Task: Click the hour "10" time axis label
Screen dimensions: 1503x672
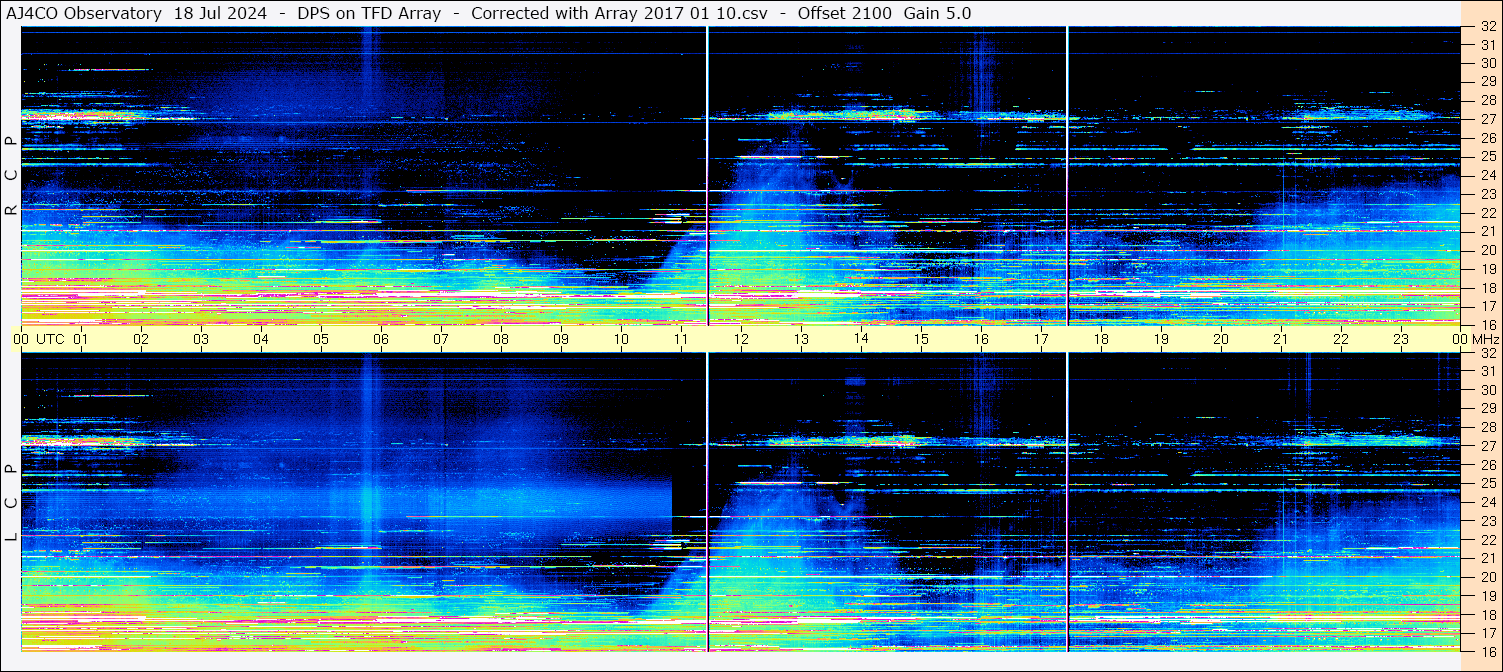Action: click(621, 339)
